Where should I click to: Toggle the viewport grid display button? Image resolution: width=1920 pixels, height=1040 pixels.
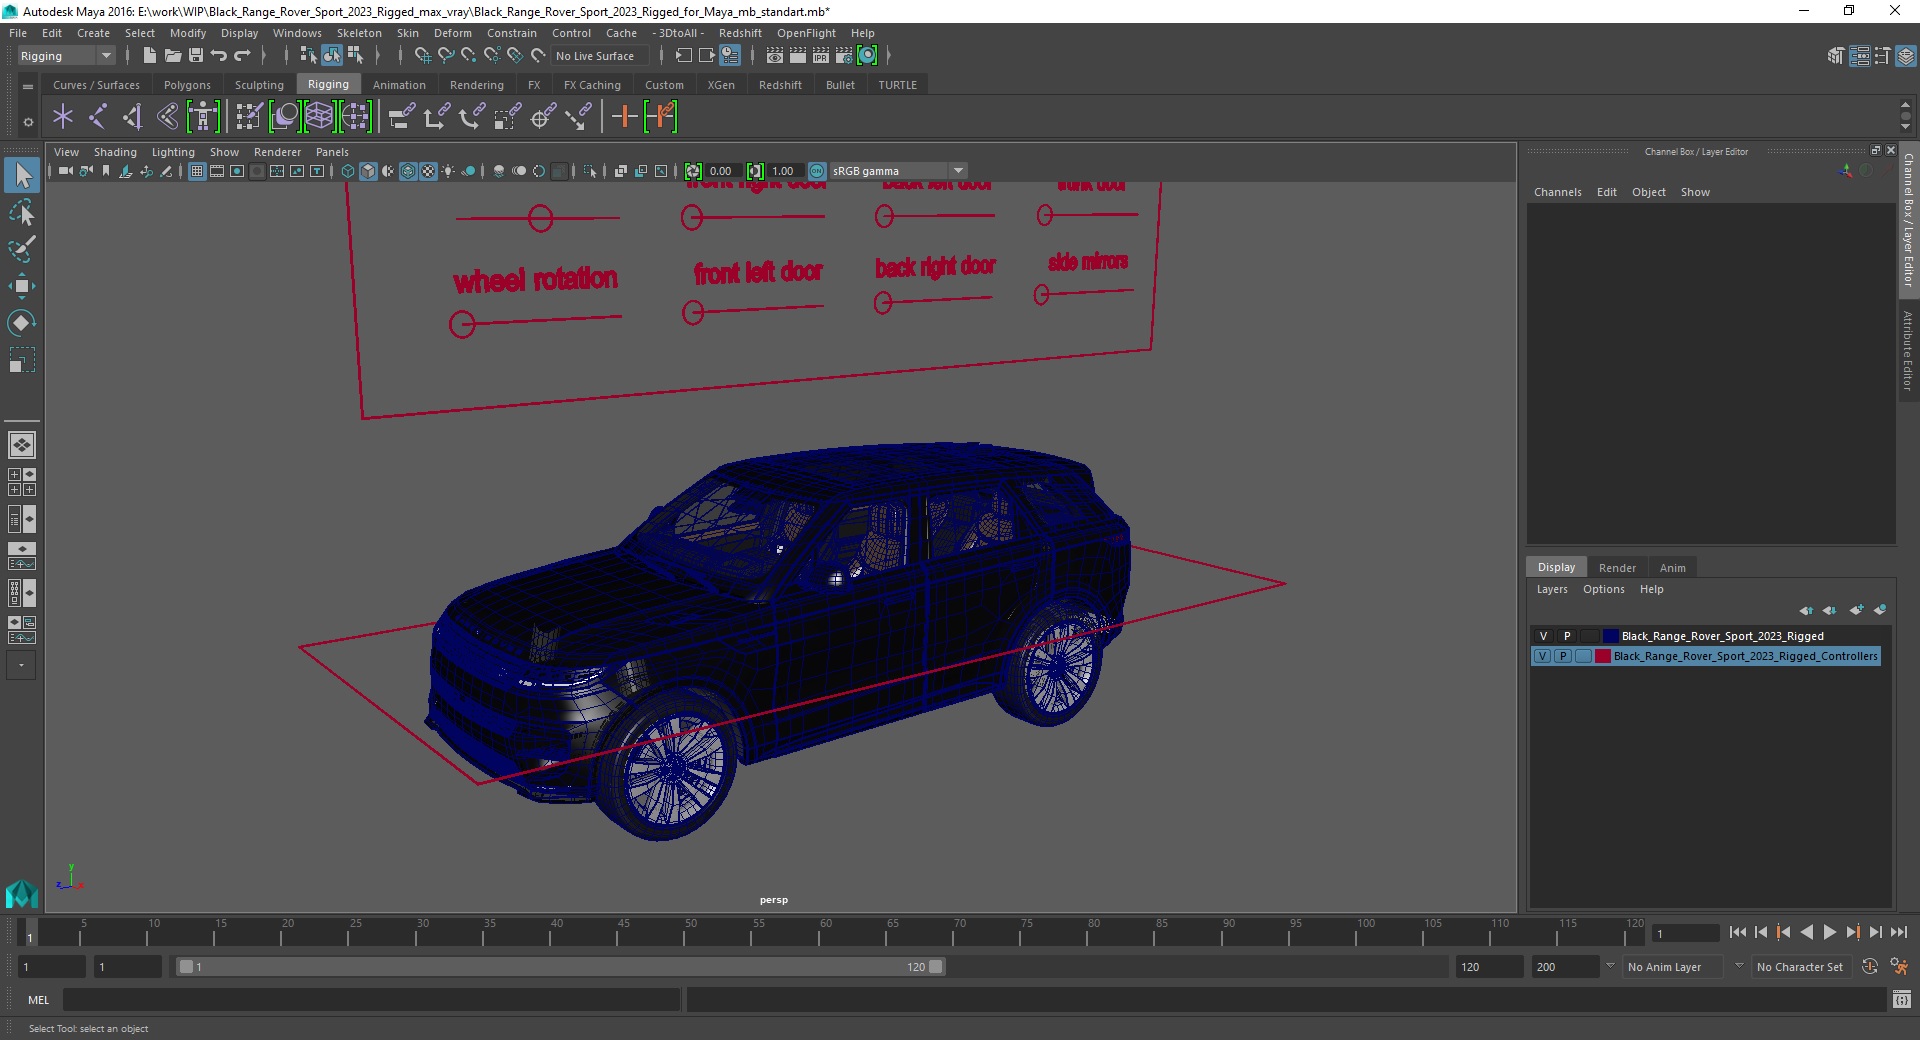[x=197, y=171]
